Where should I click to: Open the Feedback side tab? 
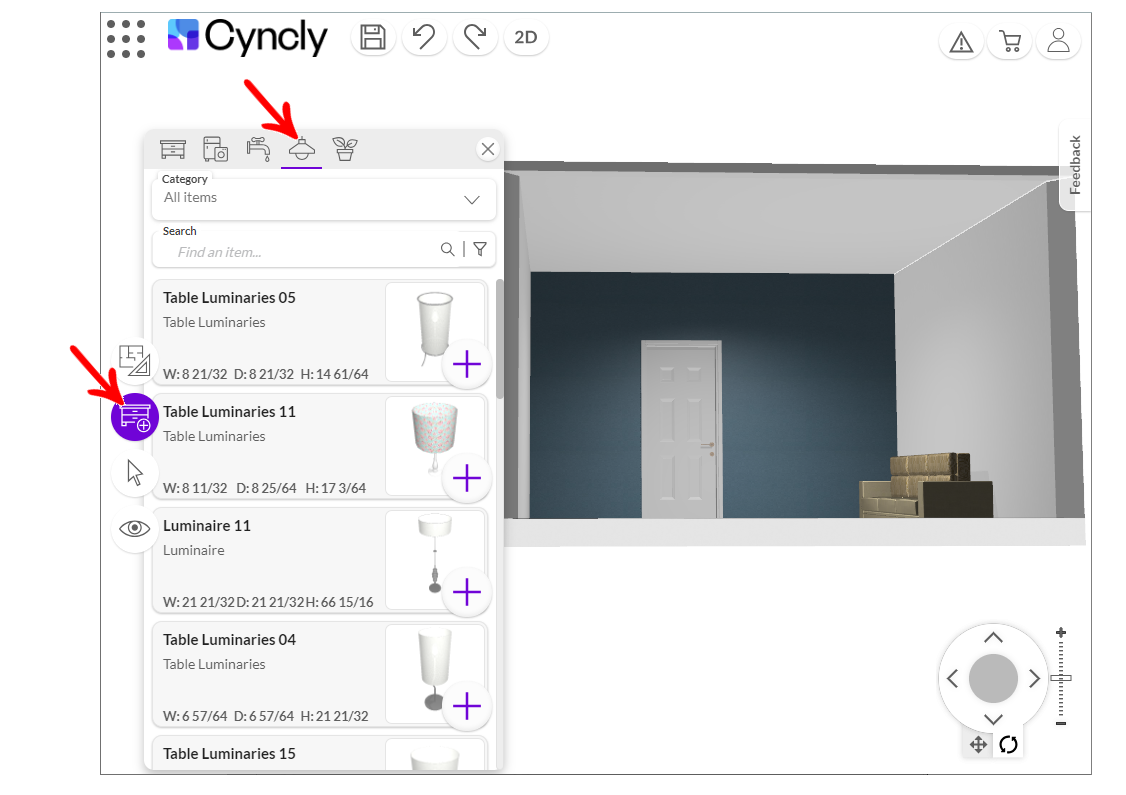pyautogui.click(x=1074, y=165)
